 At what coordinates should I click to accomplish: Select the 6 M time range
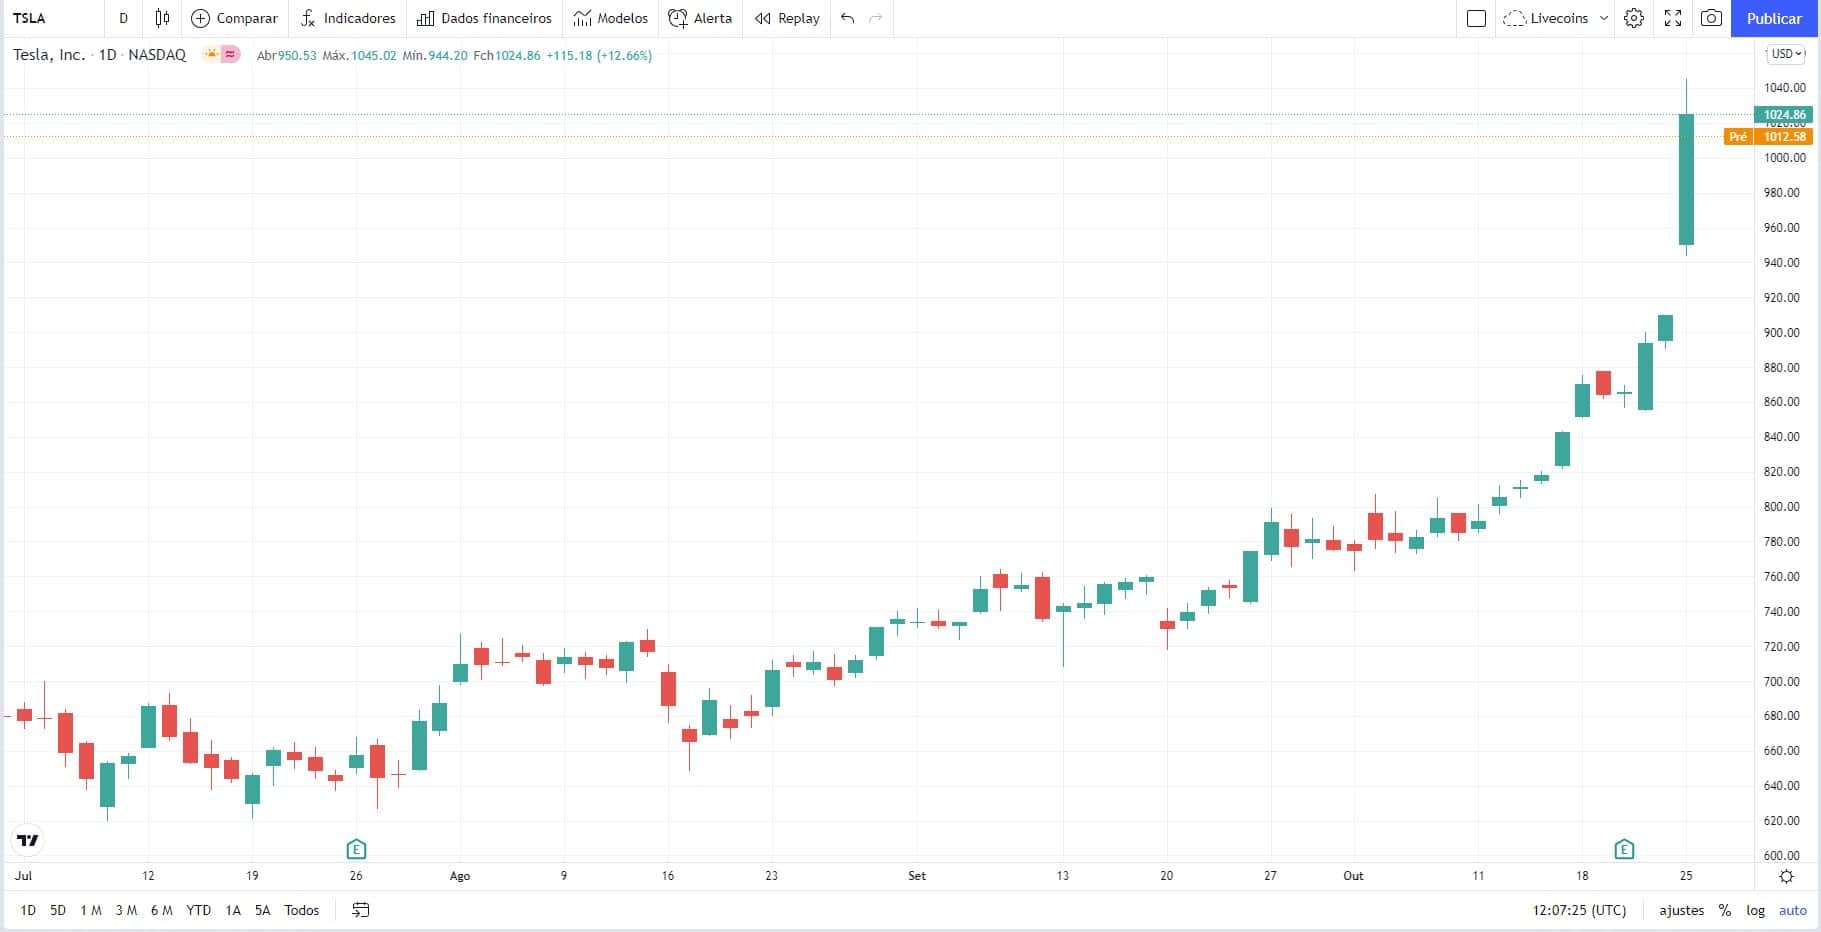pyautogui.click(x=161, y=910)
